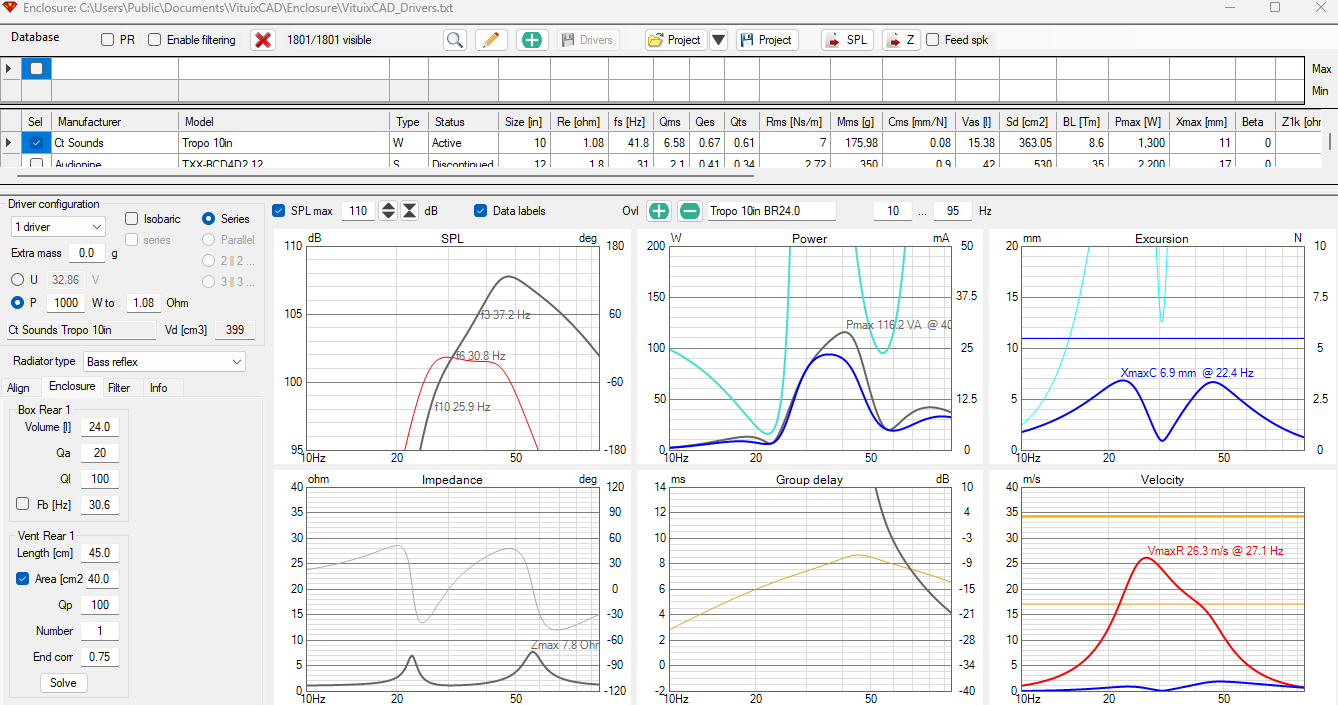Open the Project dropdown arrow button
Image resolution: width=1338 pixels, height=705 pixels.
coord(718,40)
